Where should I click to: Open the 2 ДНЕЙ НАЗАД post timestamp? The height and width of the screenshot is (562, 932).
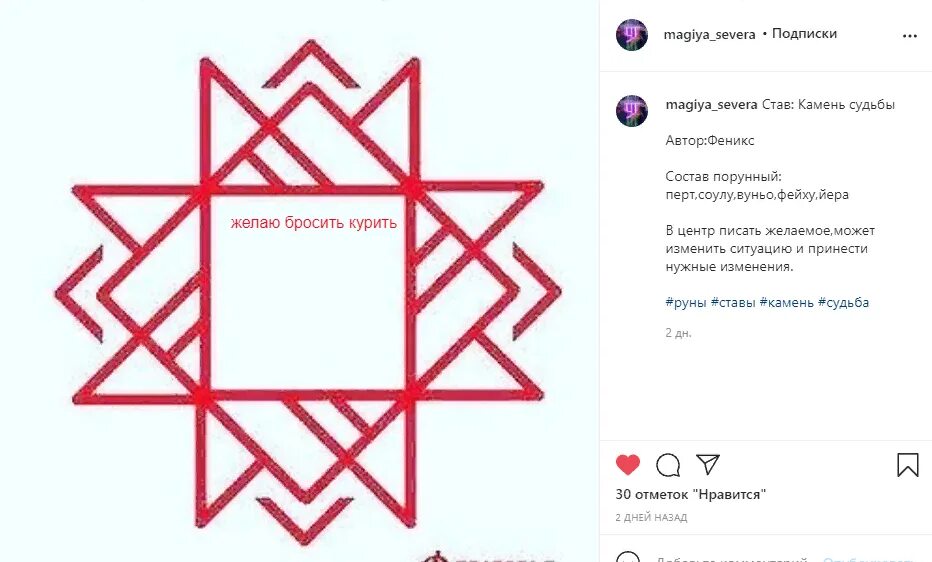[x=651, y=517]
